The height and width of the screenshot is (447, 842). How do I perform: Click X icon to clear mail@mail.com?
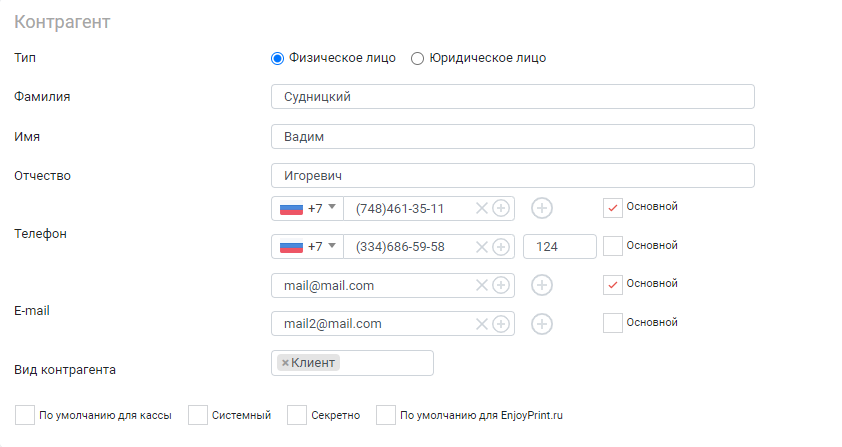(x=482, y=285)
